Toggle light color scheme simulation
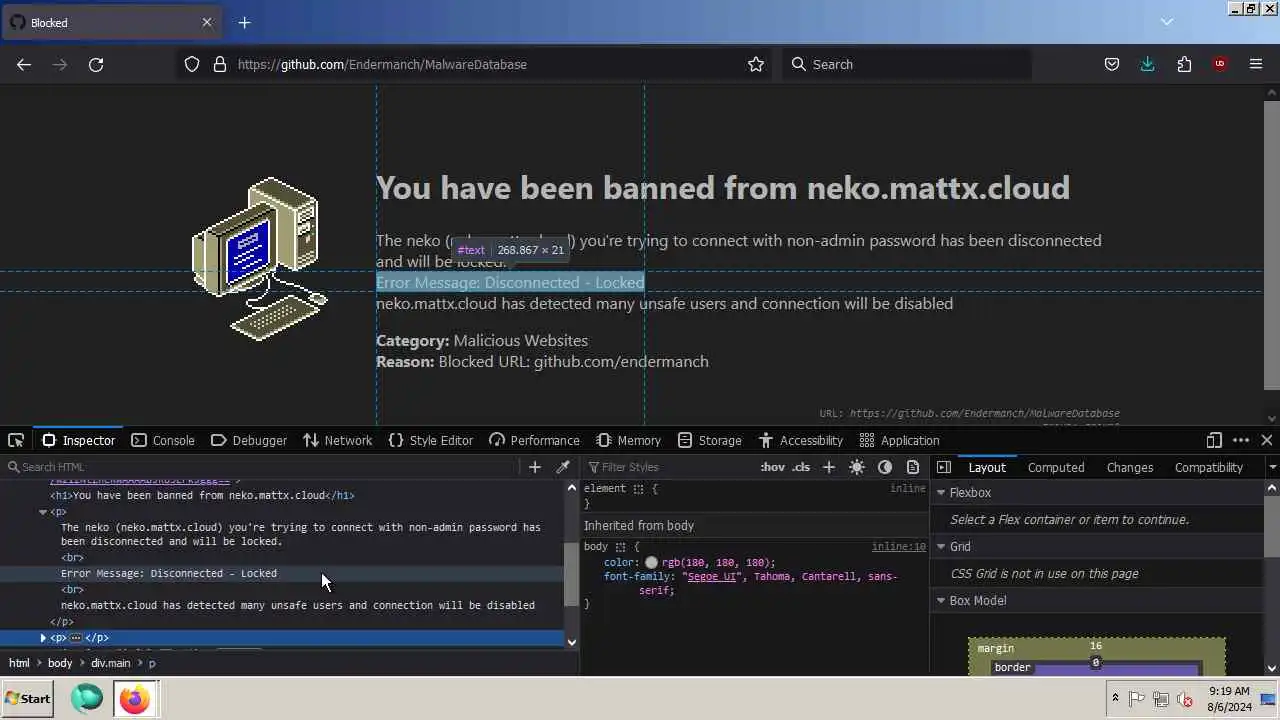 [857, 467]
